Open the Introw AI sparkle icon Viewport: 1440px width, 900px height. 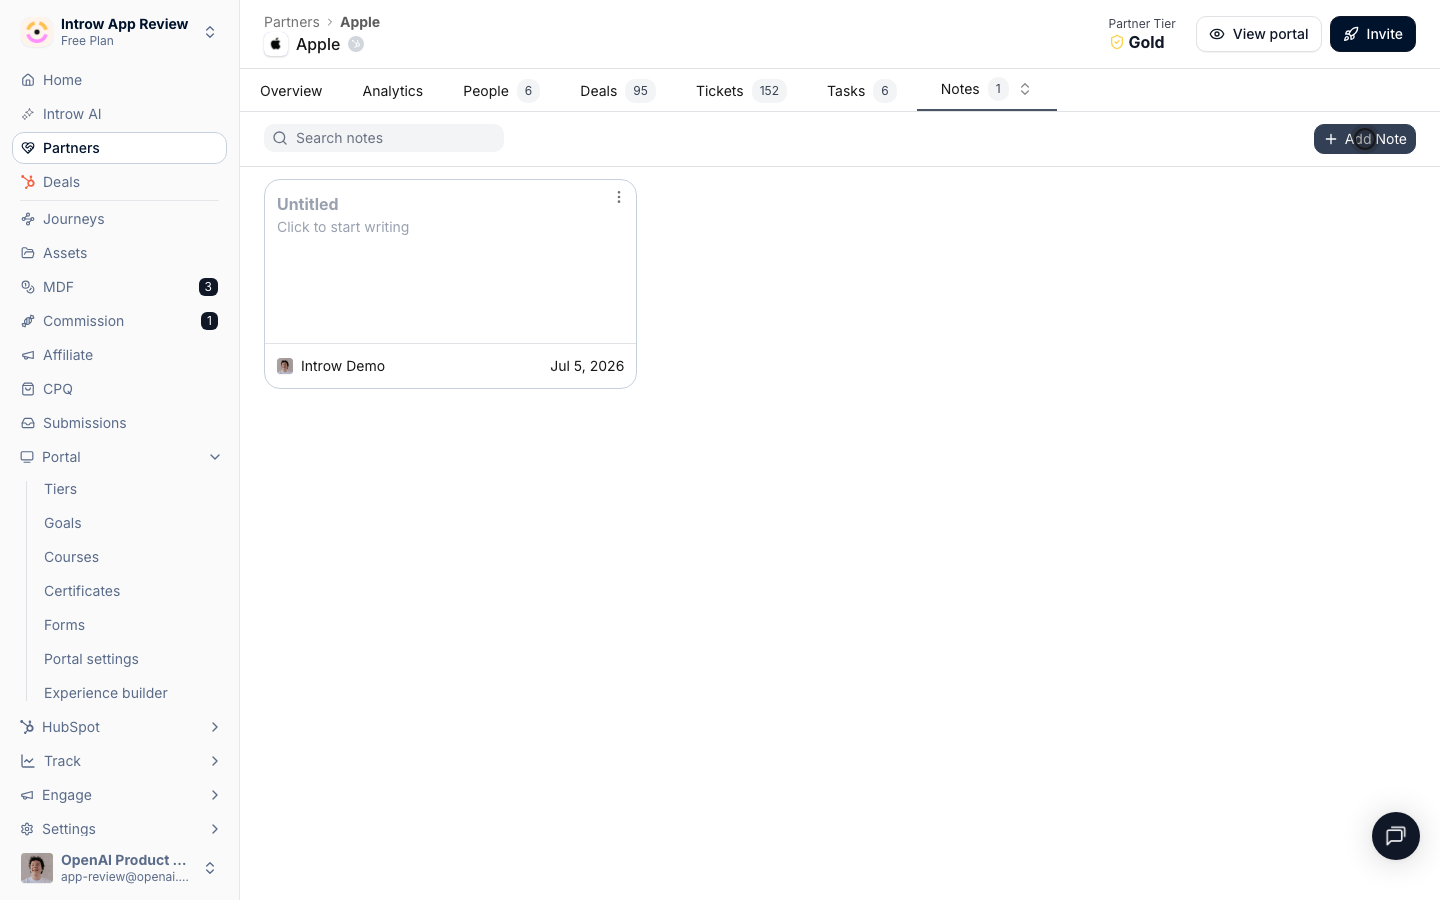(x=28, y=114)
